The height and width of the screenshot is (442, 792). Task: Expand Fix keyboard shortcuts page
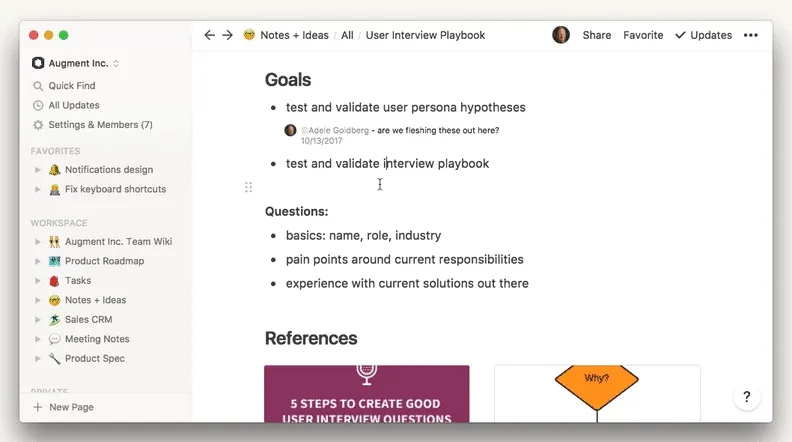click(x=37, y=189)
